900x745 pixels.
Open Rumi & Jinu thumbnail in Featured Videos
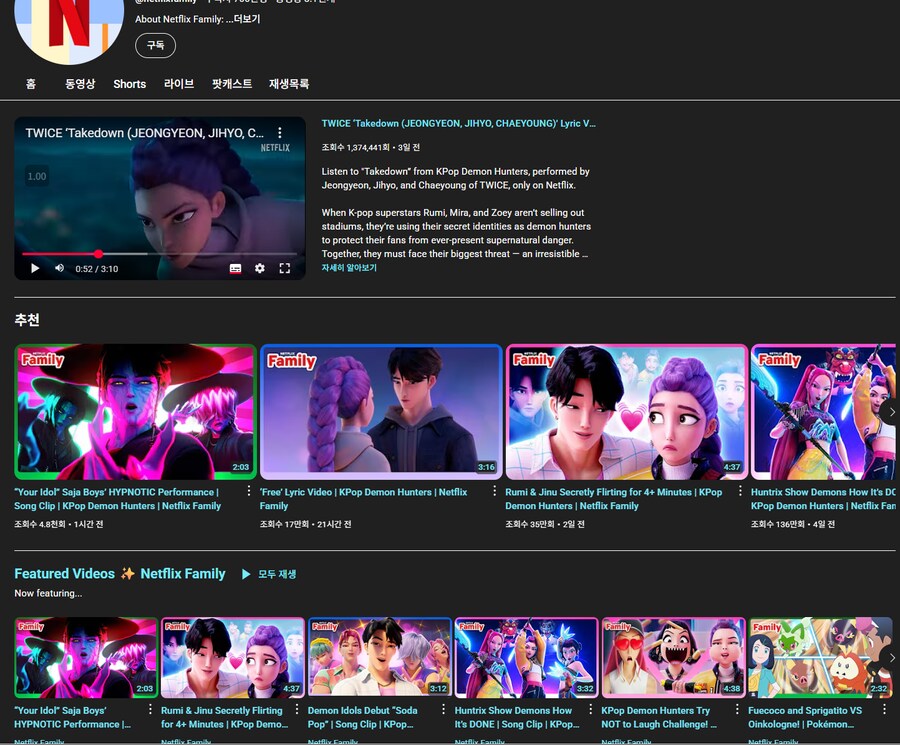tap(233, 658)
